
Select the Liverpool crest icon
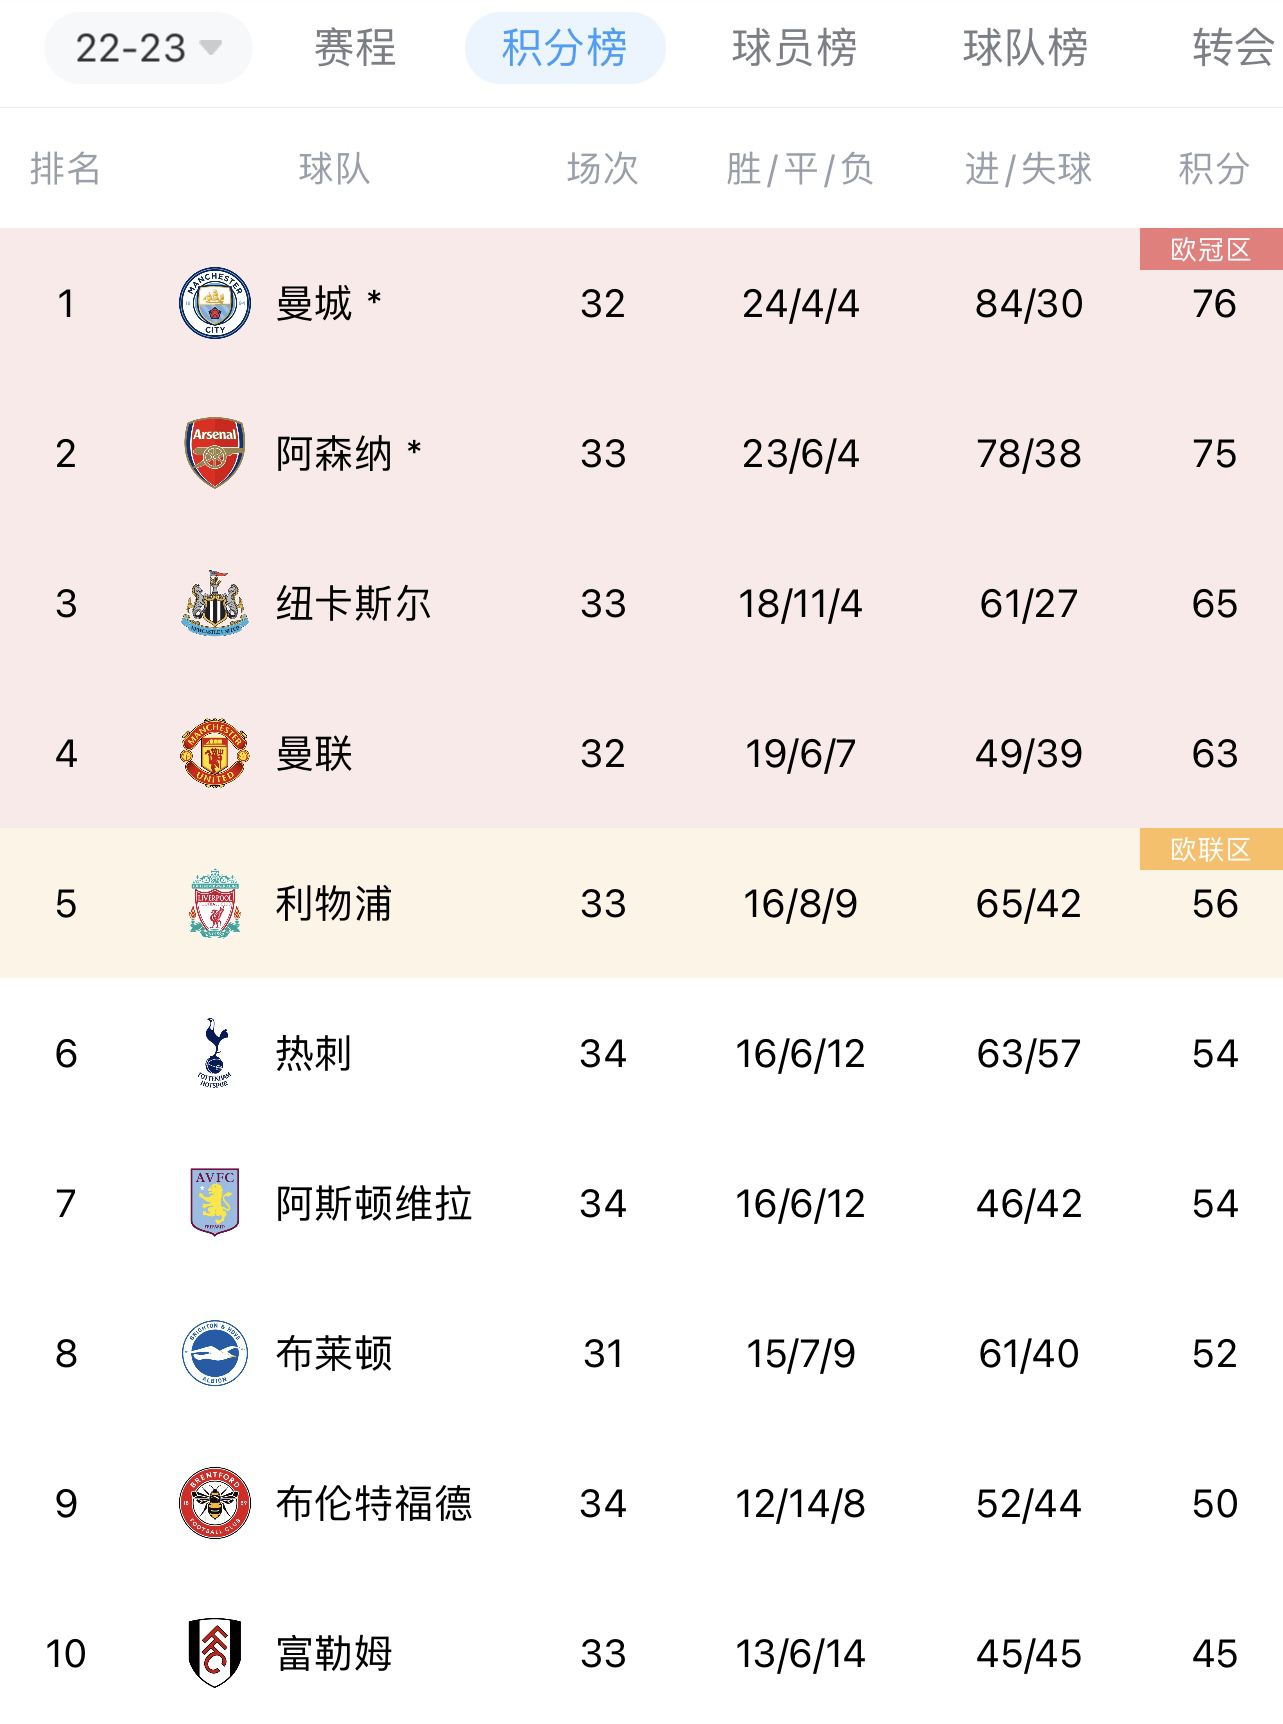(215, 903)
